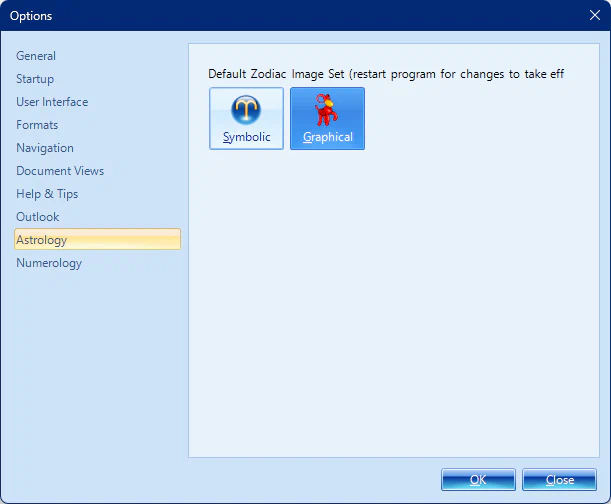Open Navigation settings
The height and width of the screenshot is (504, 611).
(45, 148)
